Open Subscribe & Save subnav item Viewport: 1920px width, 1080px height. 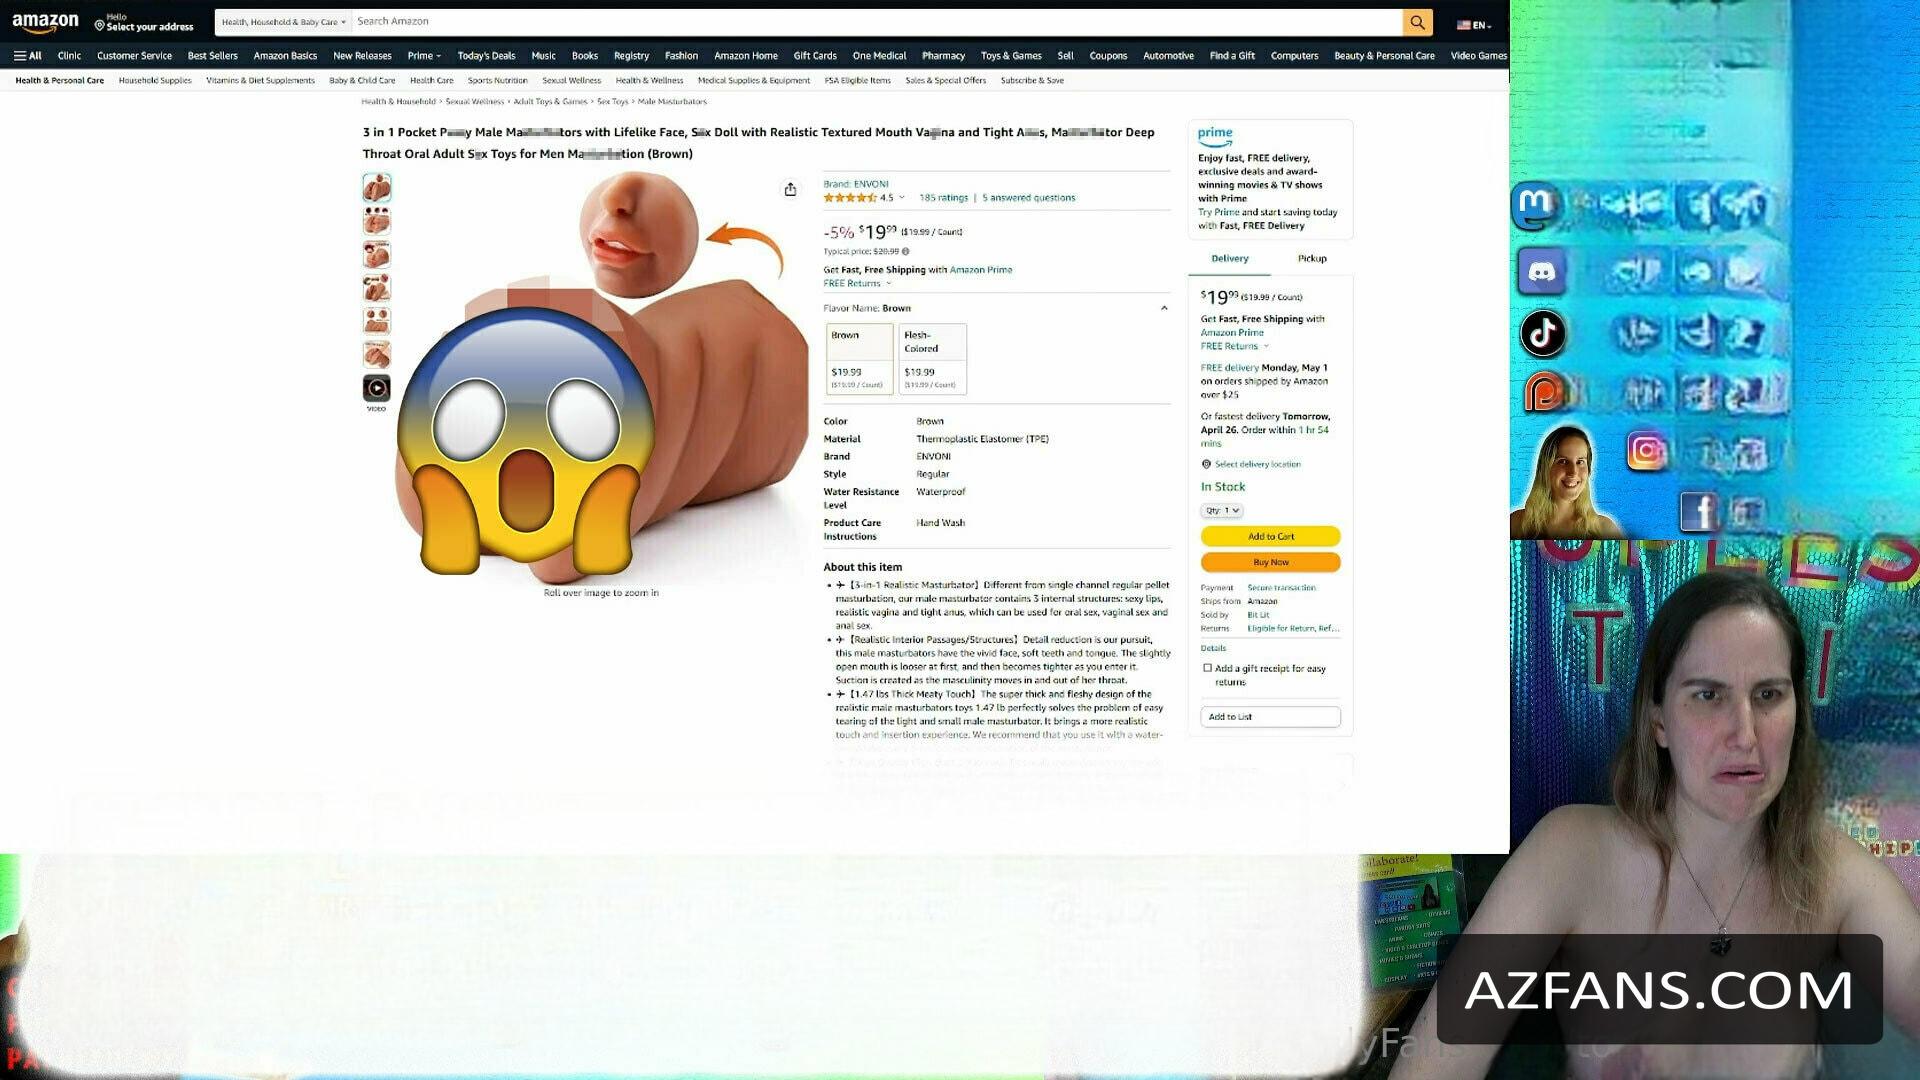coord(1032,81)
